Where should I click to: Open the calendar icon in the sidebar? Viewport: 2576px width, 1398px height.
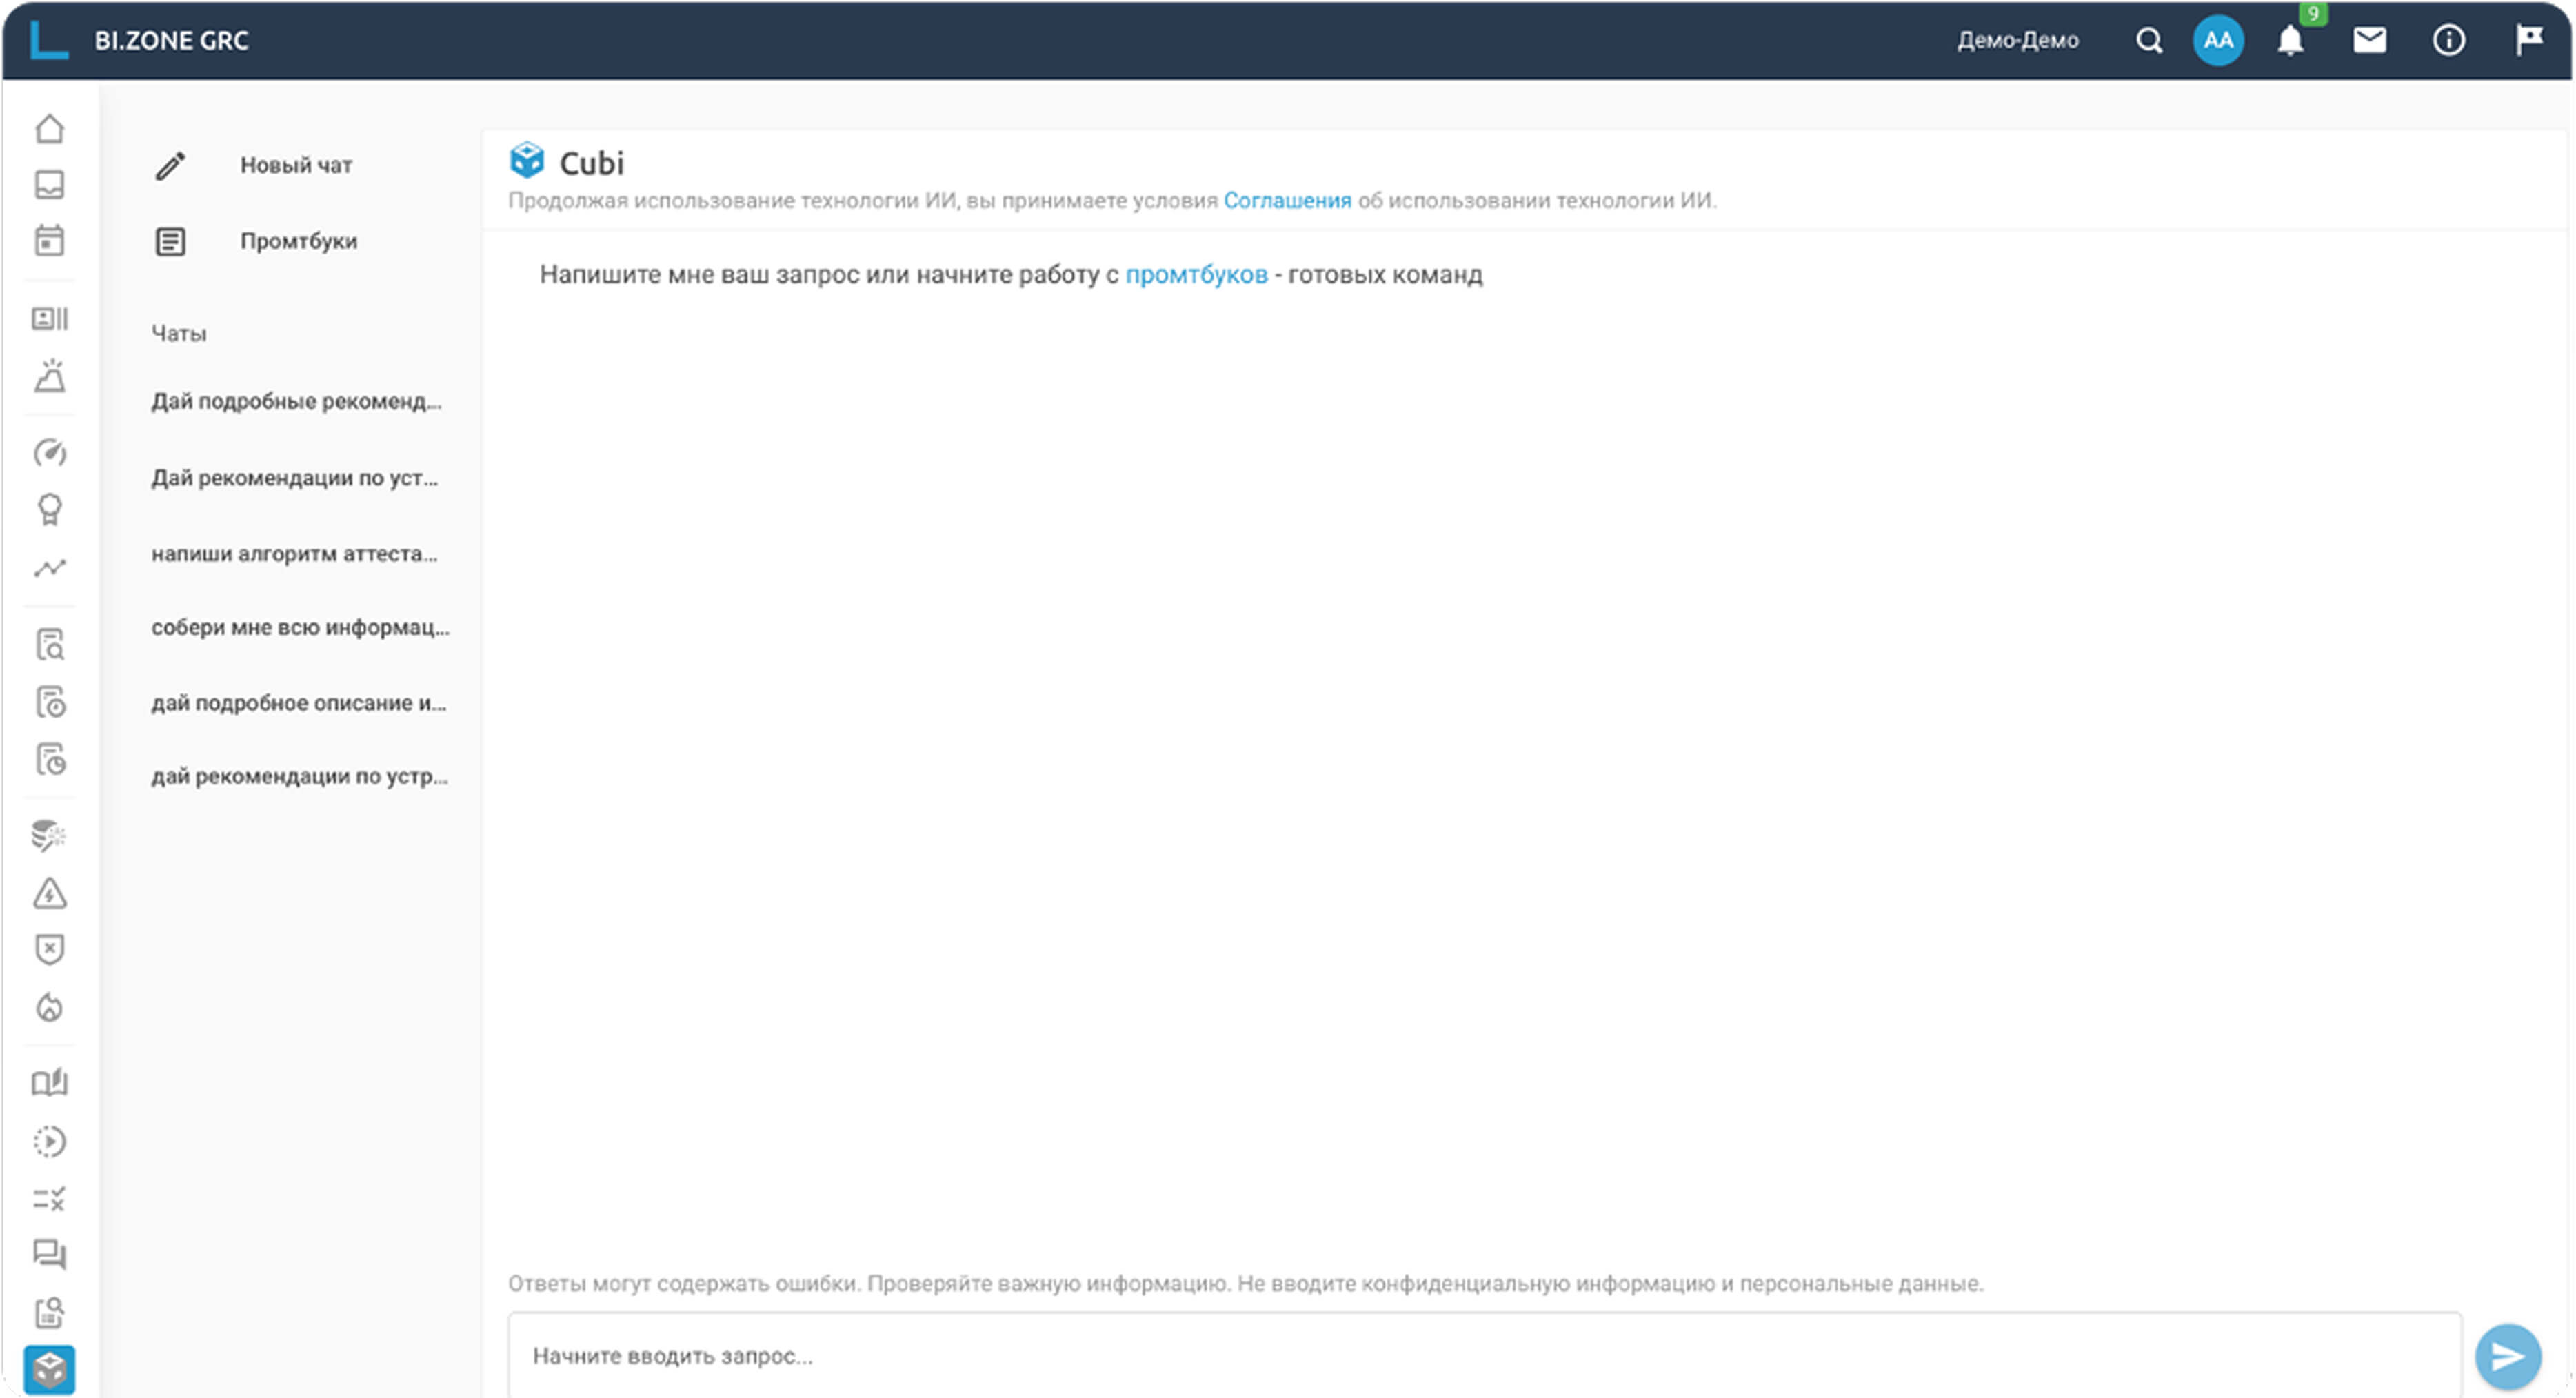(x=49, y=241)
